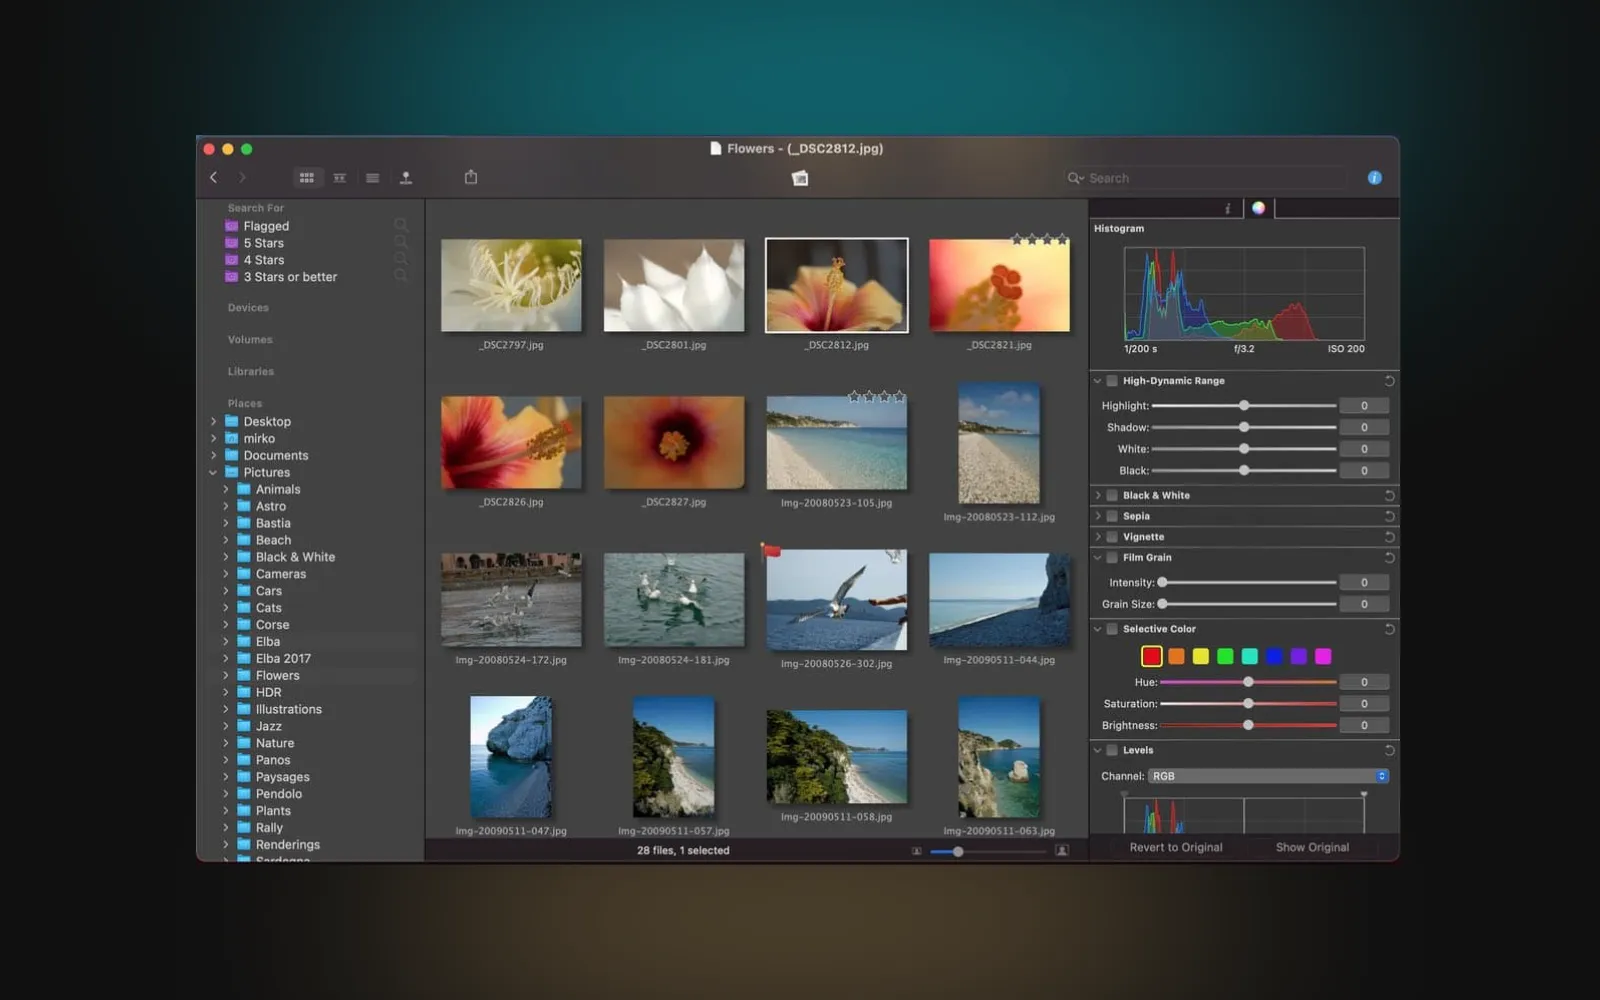Viewport: 1600px width, 1000px height.
Task: Adjust the Highlight slider
Action: (1244, 406)
